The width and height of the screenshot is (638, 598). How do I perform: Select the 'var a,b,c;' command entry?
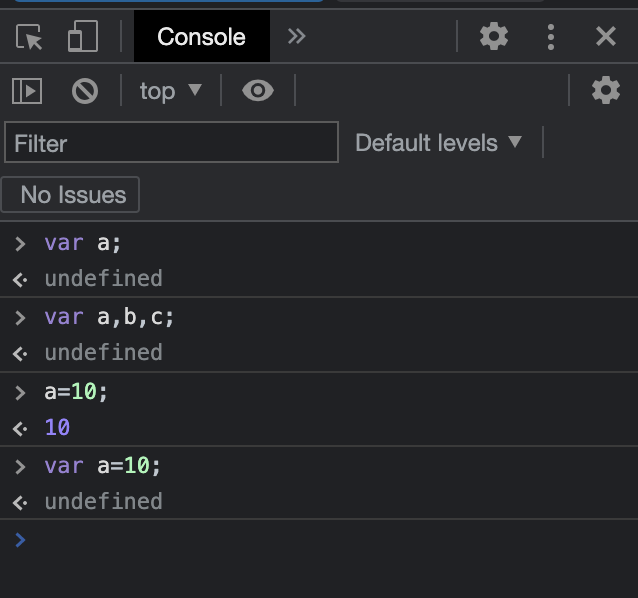[109, 318]
